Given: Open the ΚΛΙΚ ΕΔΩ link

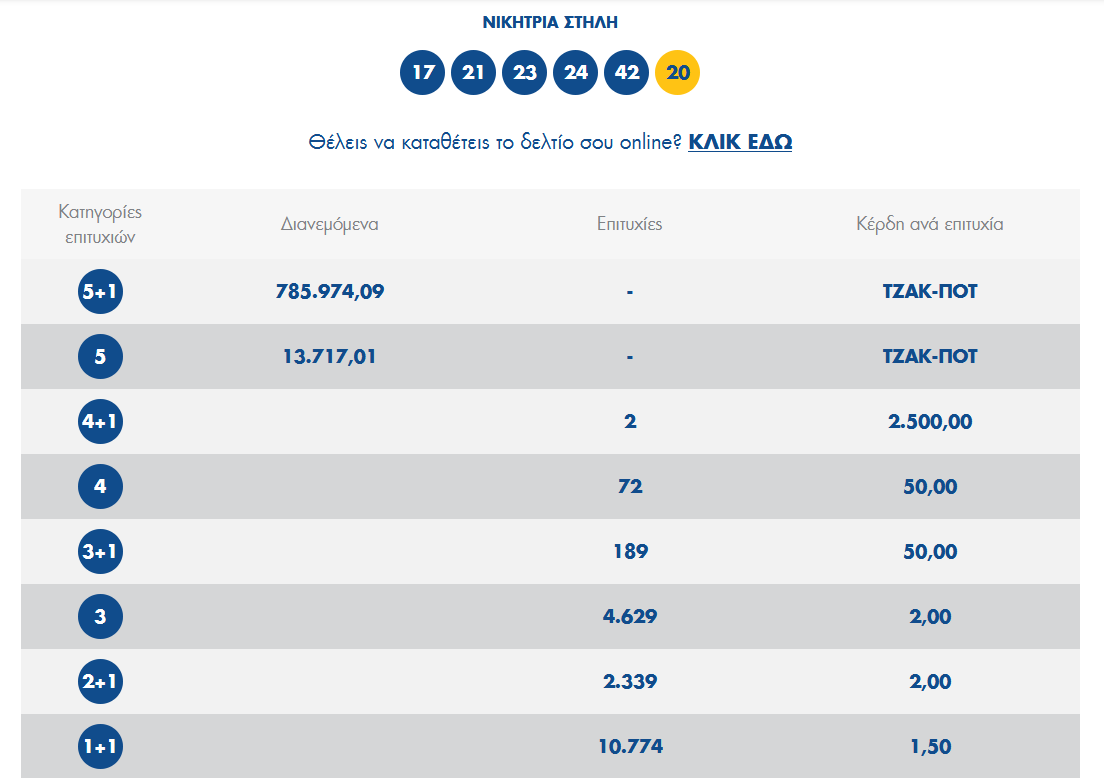Looking at the screenshot, I should (740, 142).
